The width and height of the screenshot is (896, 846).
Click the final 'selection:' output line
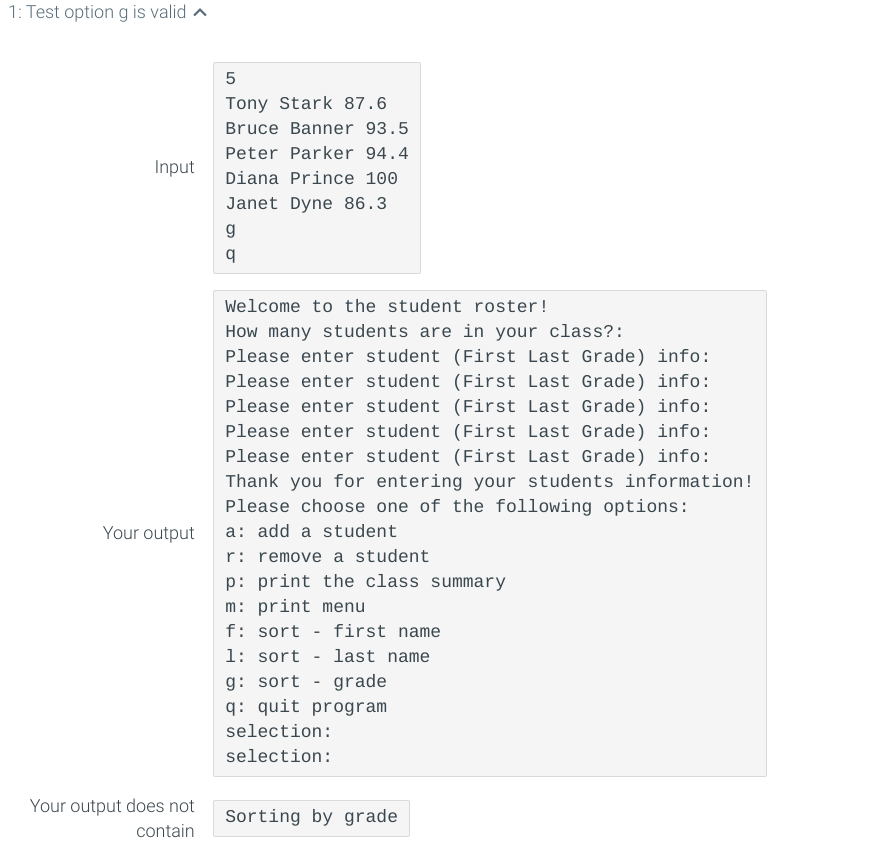point(278,756)
